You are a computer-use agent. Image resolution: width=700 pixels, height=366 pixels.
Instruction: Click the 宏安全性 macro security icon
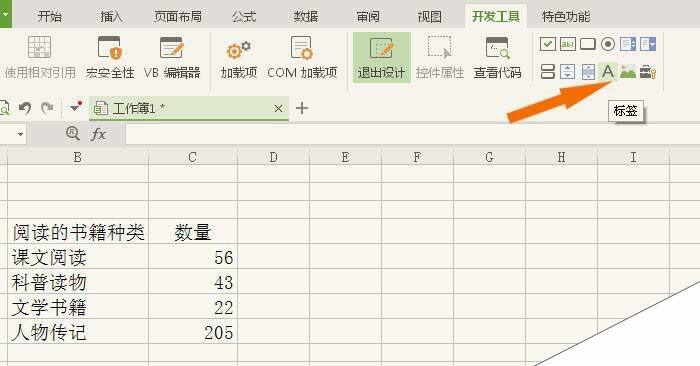point(110,58)
